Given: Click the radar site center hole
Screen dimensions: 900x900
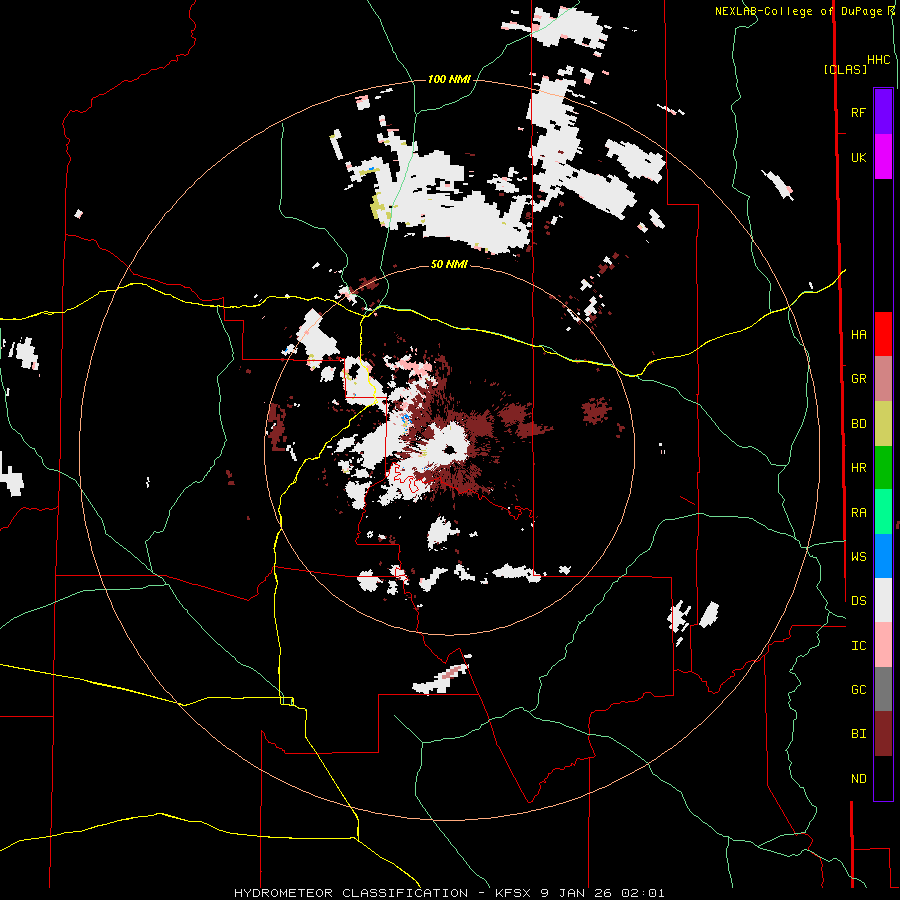Looking at the screenshot, I should point(449,449).
